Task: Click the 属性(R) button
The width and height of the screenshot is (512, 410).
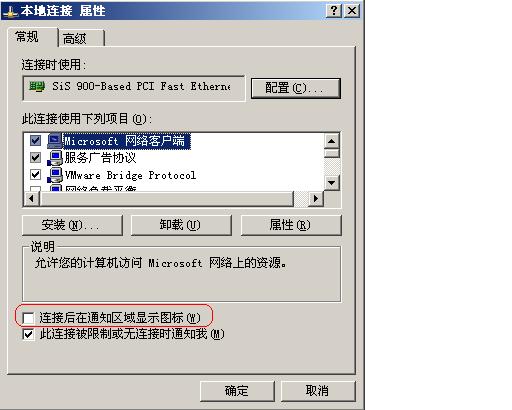Action: pos(291,225)
